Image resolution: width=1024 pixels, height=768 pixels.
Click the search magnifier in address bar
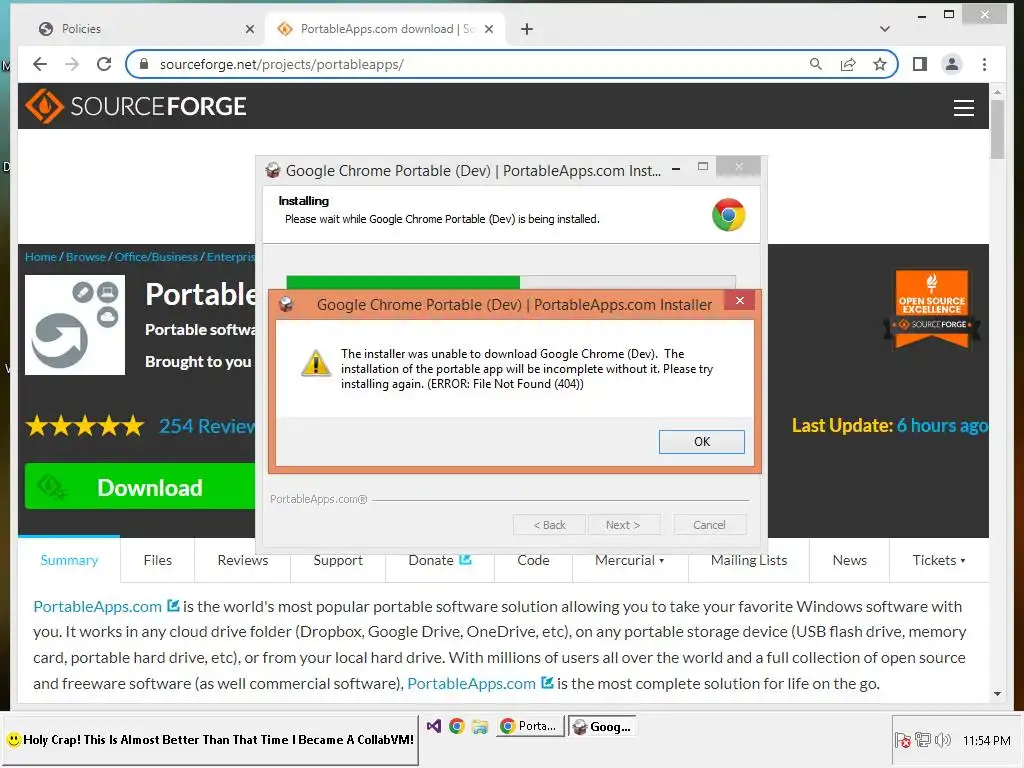(x=816, y=64)
